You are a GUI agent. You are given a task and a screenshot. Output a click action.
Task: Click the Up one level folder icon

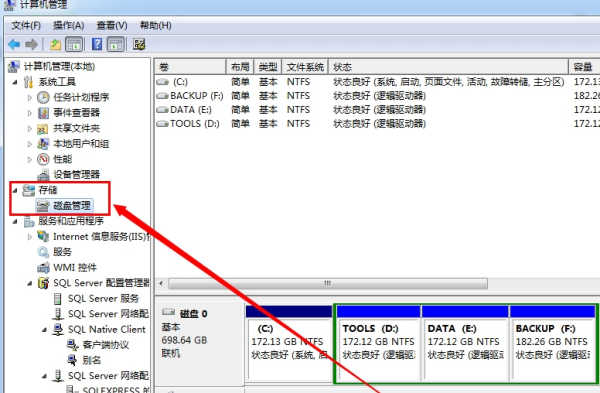pos(55,44)
